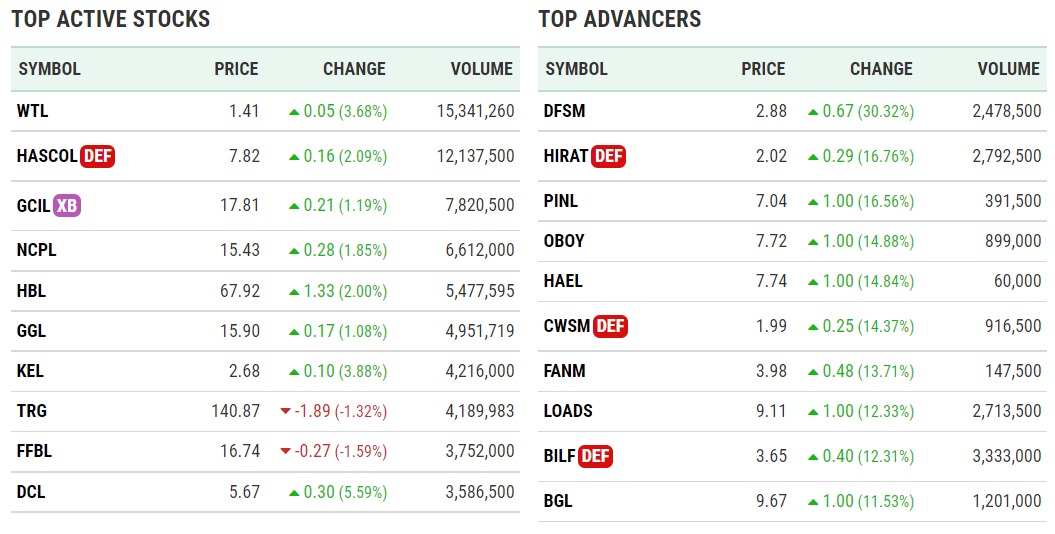Click the DEF badge beside BILF
The height and width of the screenshot is (534, 1055).
pos(596,456)
